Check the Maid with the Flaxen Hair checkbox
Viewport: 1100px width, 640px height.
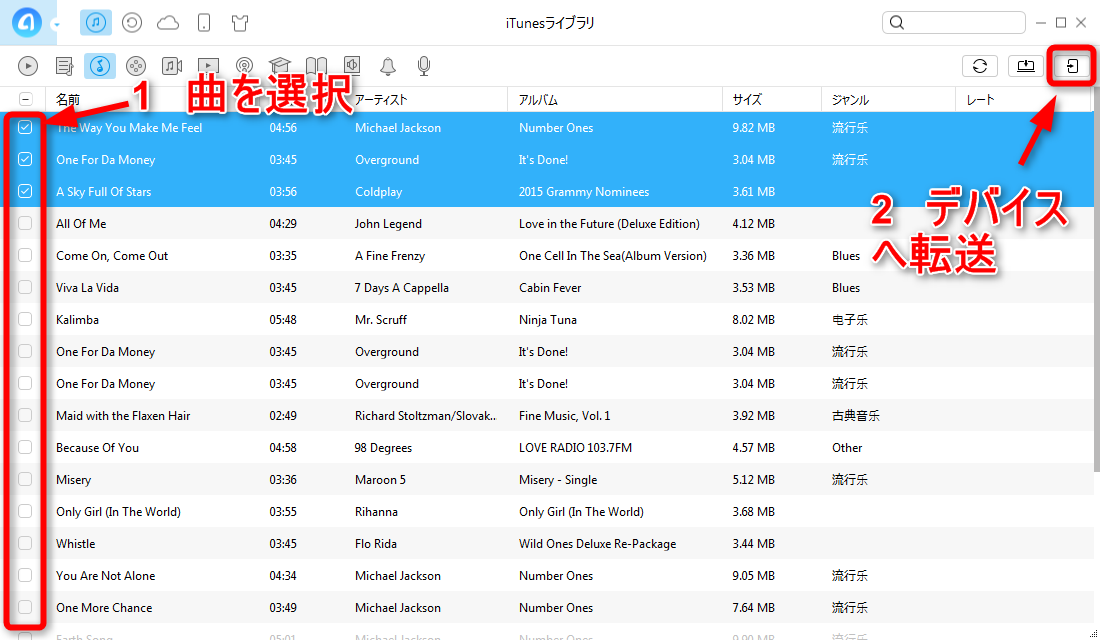[25, 415]
